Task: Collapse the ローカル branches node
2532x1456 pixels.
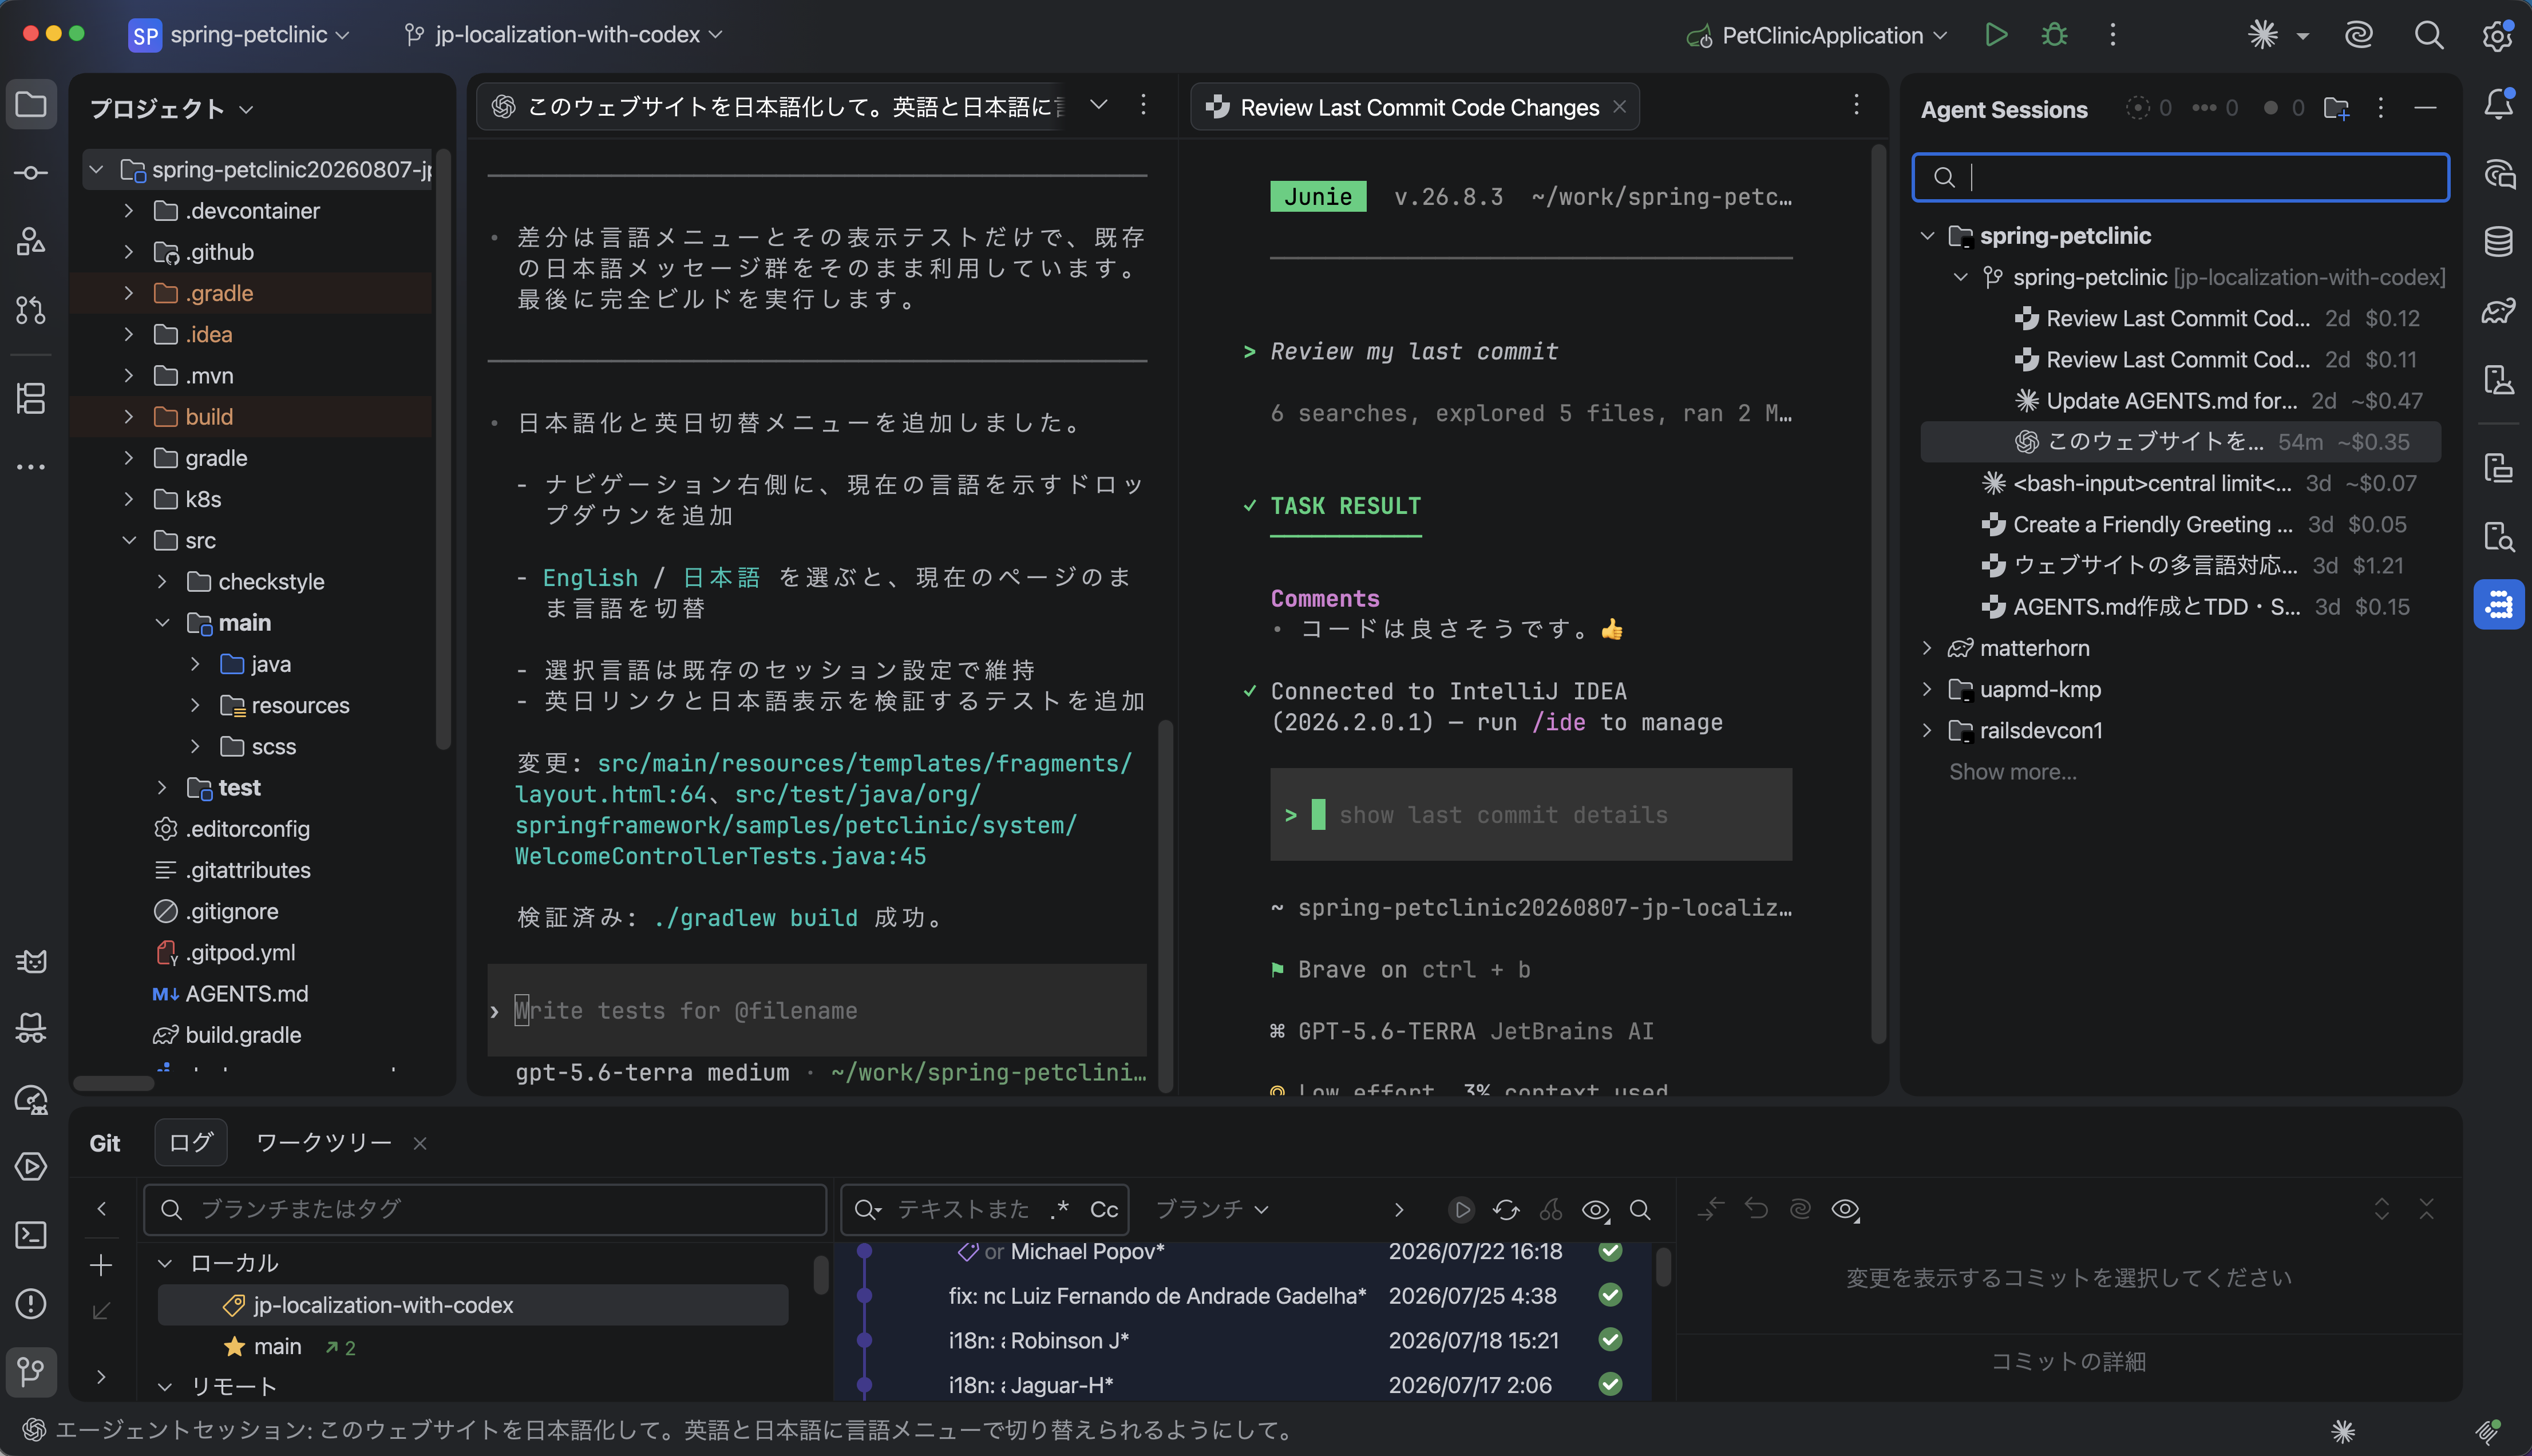Action: point(165,1263)
